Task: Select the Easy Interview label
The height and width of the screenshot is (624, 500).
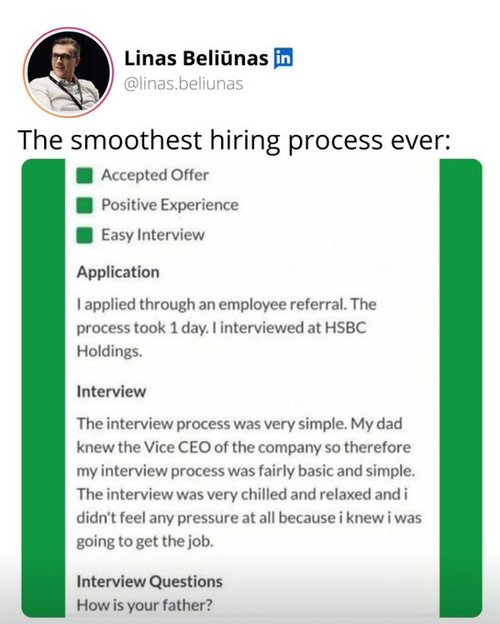Action: (153, 235)
